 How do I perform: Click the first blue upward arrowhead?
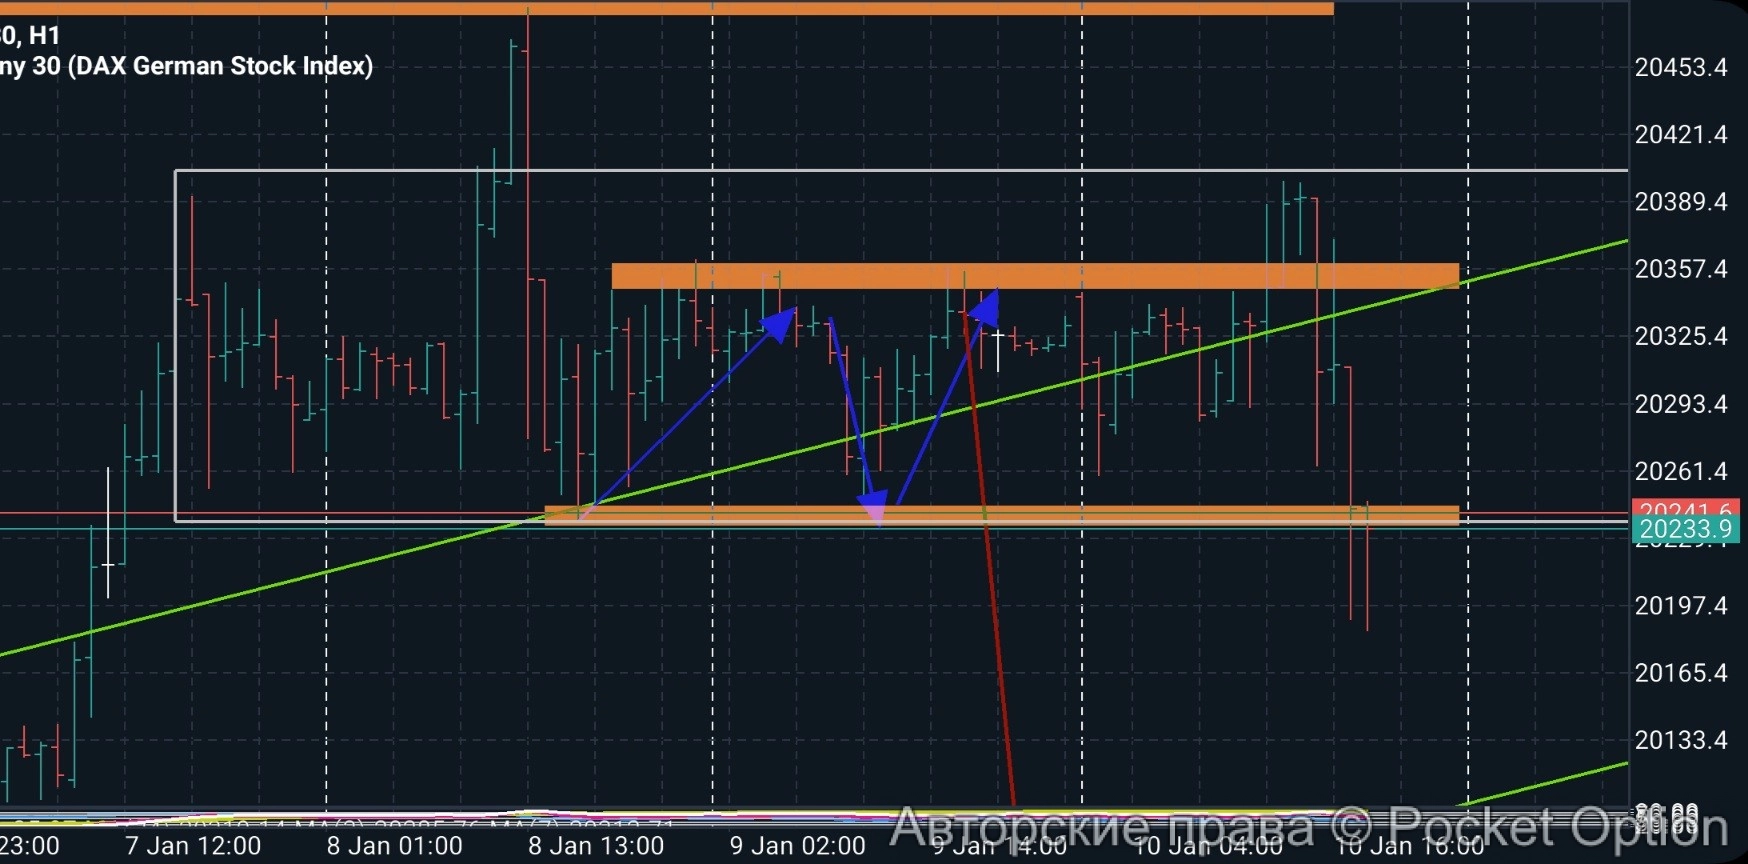coord(781,324)
